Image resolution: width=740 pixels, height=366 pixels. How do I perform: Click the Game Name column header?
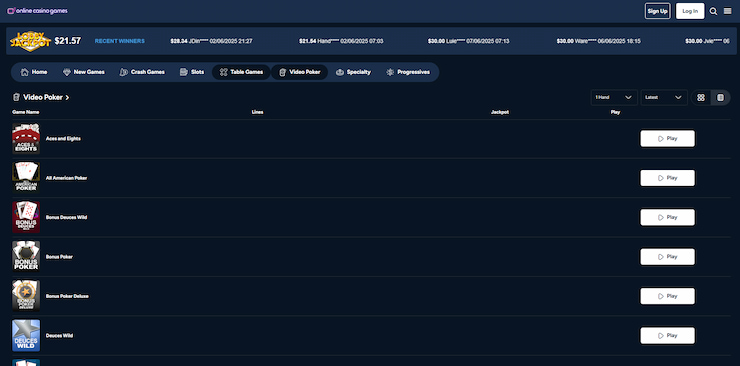point(25,112)
